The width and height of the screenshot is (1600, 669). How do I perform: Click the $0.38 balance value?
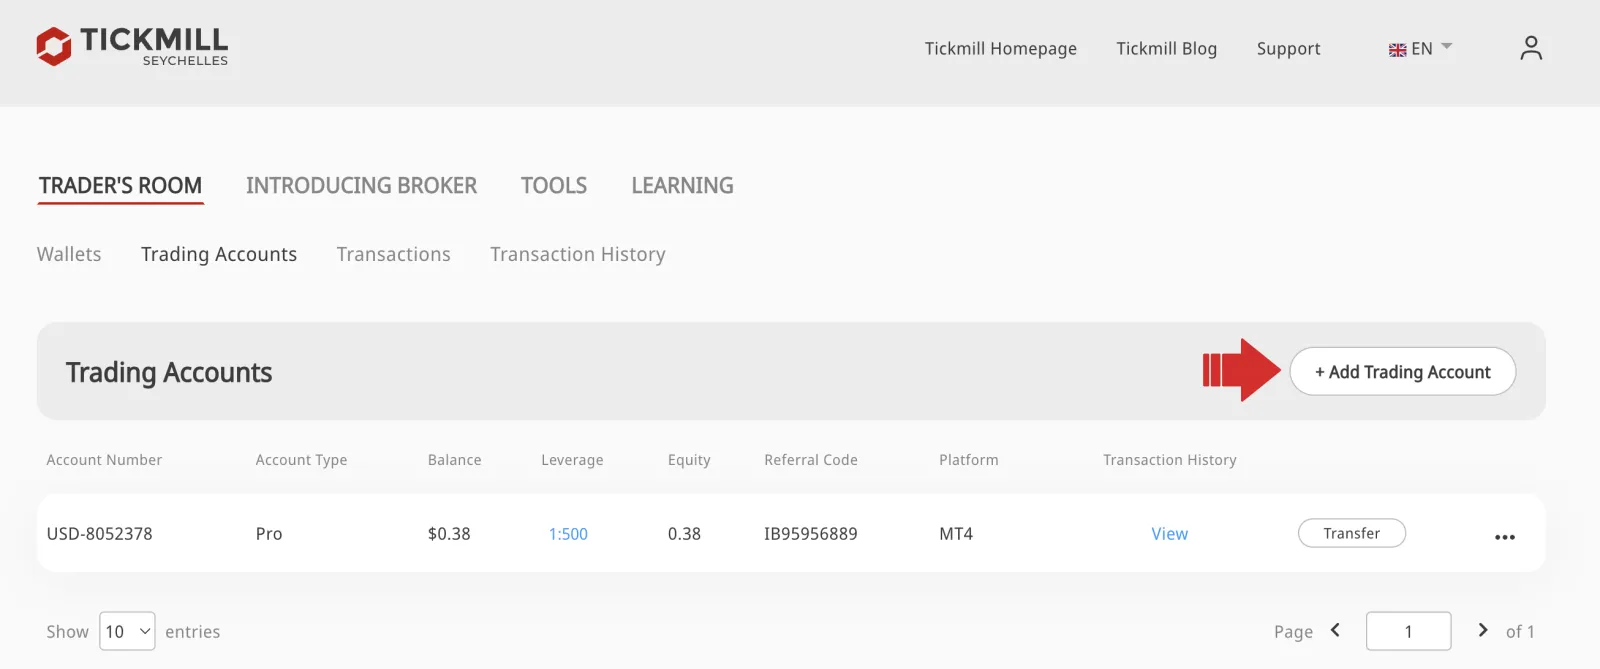(449, 534)
